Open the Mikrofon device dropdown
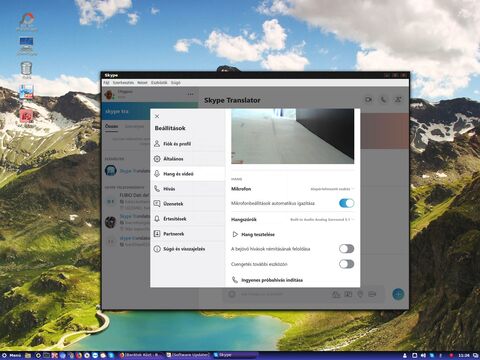 pos(332,189)
